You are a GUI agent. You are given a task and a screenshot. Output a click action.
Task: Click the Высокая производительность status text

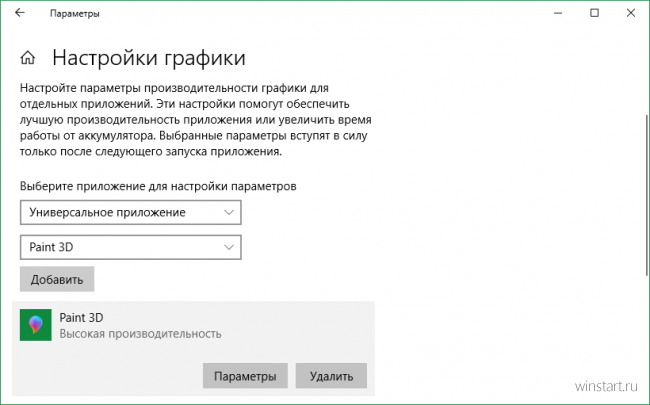pyautogui.click(x=140, y=334)
